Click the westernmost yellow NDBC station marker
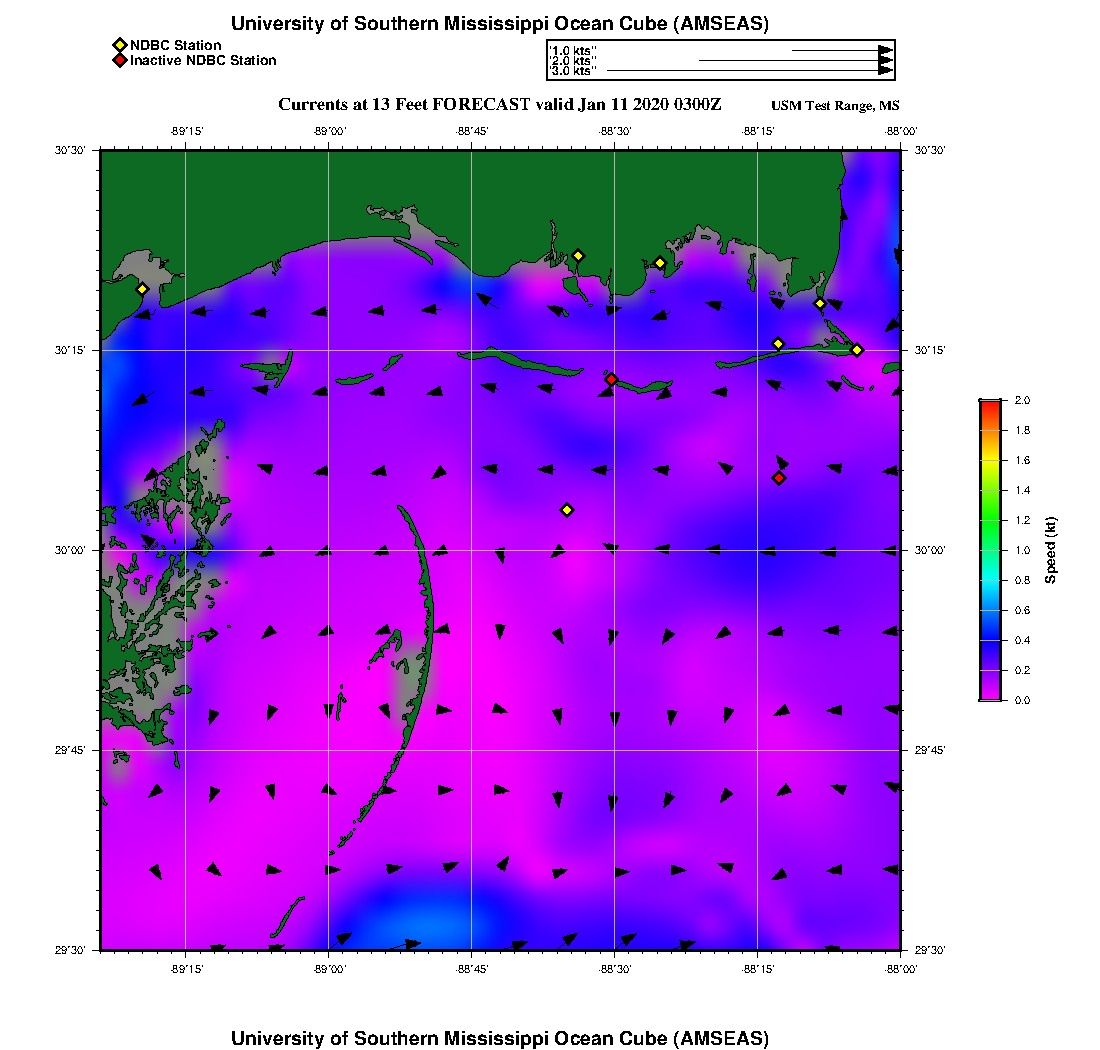This screenshot has height=1050, width=1100. (142, 289)
